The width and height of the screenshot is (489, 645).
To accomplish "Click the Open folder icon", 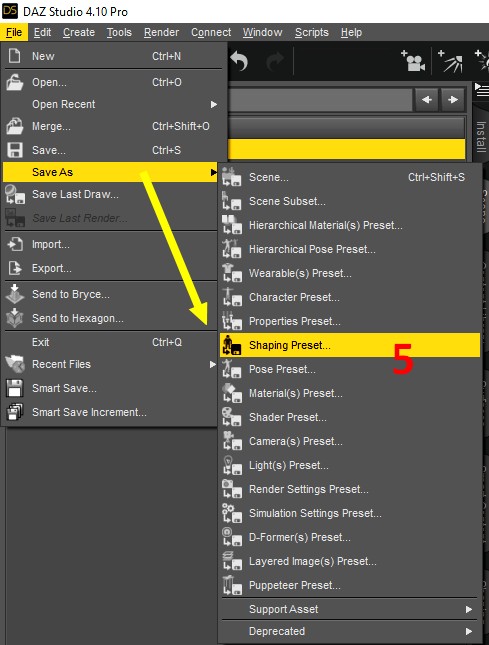I will pyautogui.click(x=14, y=82).
